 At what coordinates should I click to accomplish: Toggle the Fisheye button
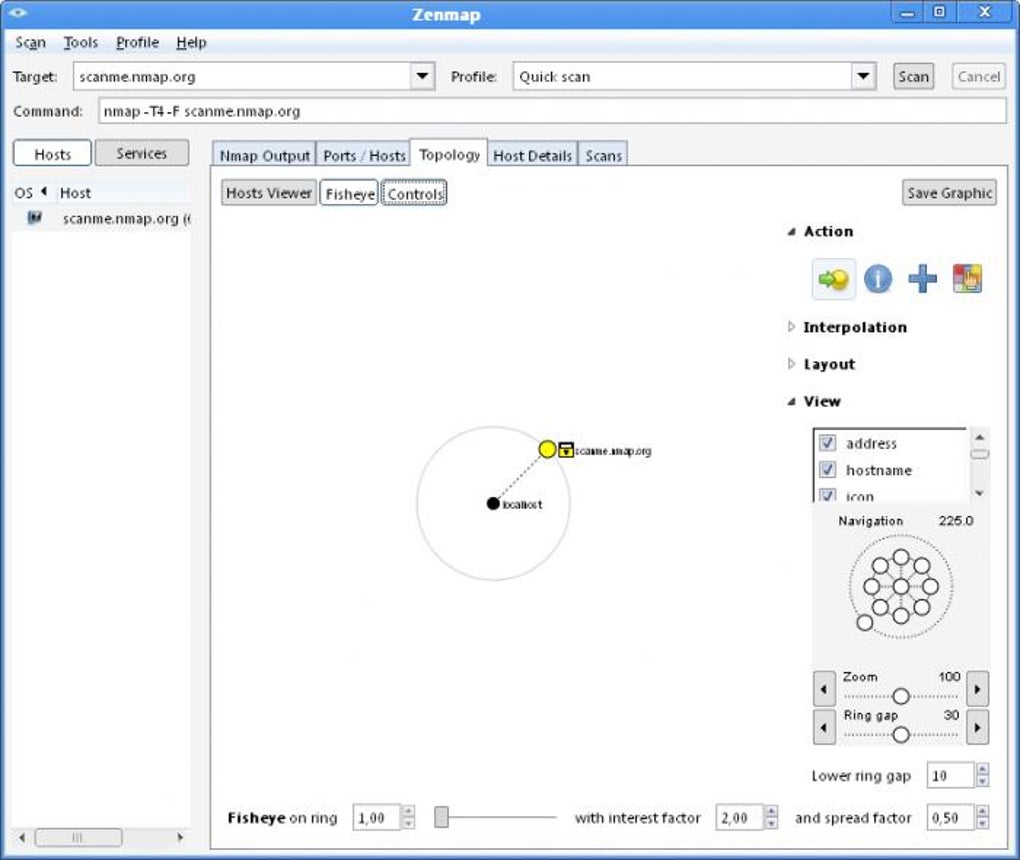point(349,193)
